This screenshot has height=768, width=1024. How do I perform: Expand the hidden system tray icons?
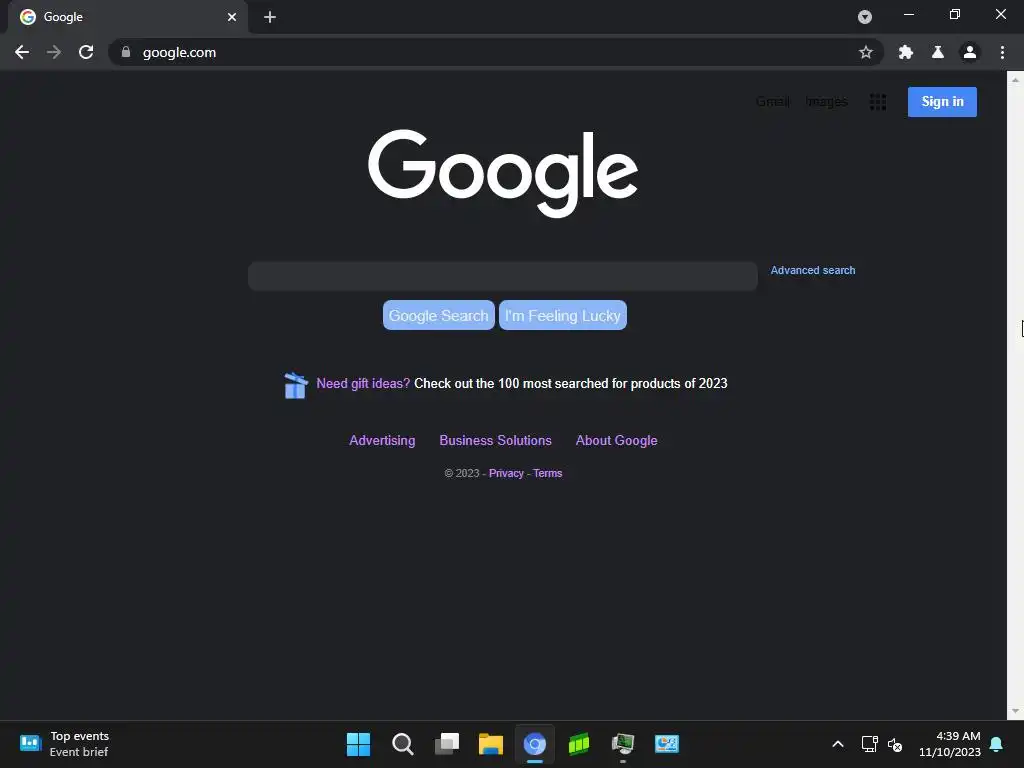[x=838, y=744]
